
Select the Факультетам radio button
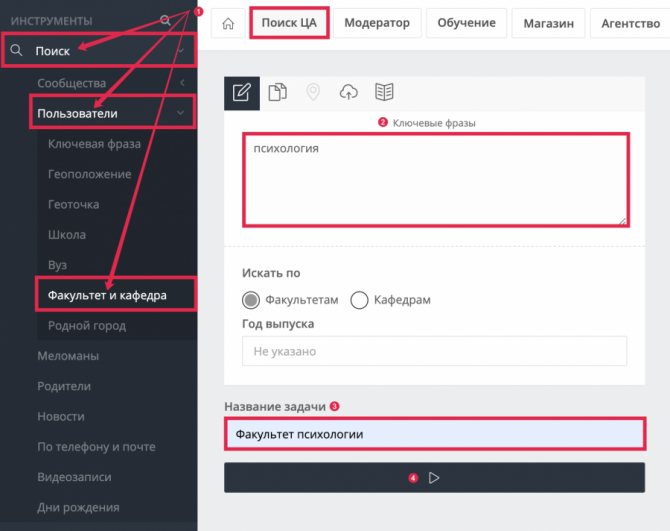coord(251,300)
